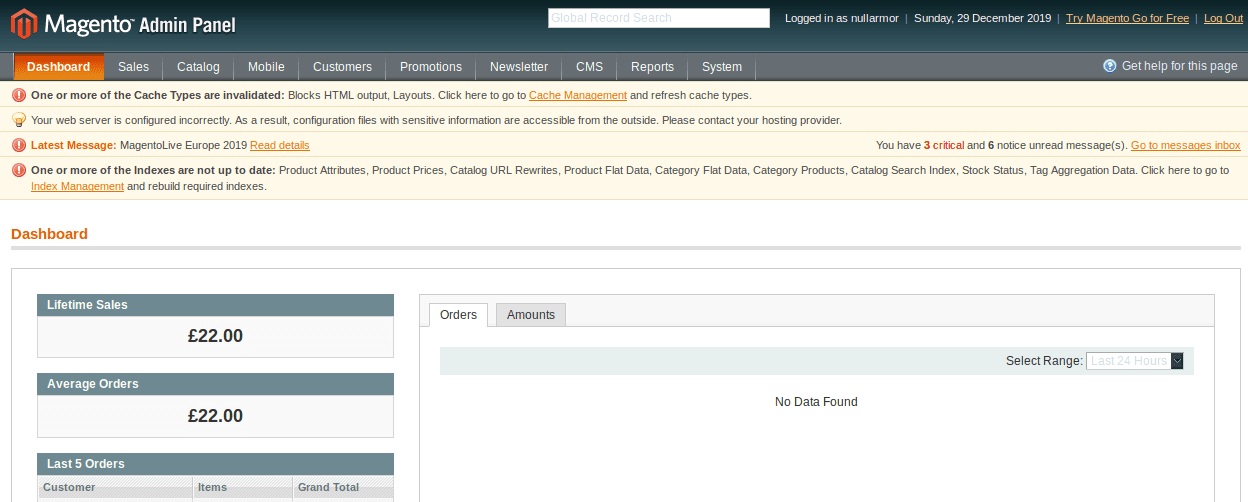The image size is (1248, 502).
Task: Follow the Try Magento Go for Free link
Action: [1127, 18]
